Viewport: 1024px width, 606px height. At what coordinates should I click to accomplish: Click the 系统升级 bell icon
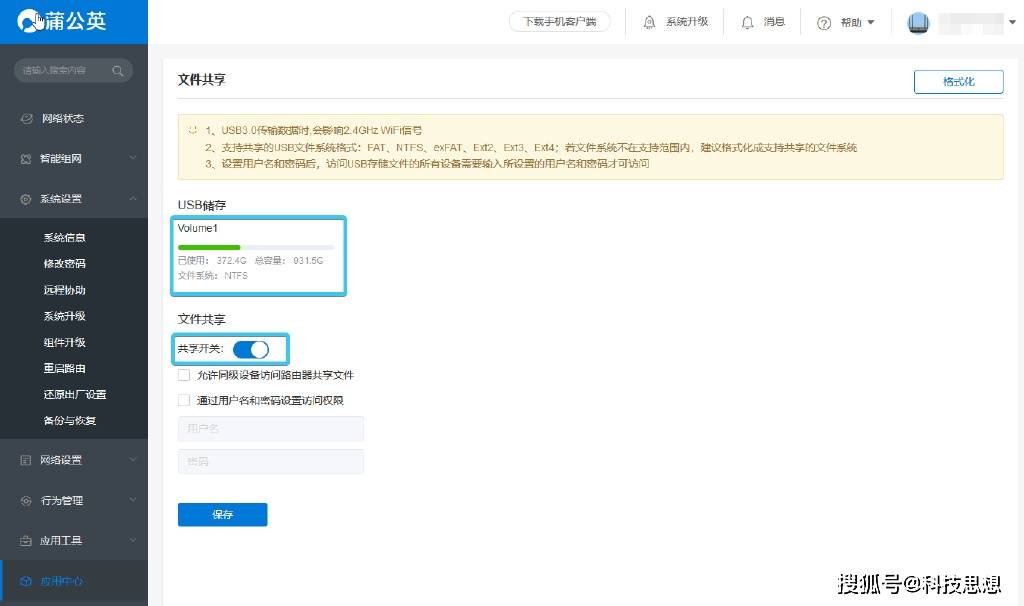[648, 22]
